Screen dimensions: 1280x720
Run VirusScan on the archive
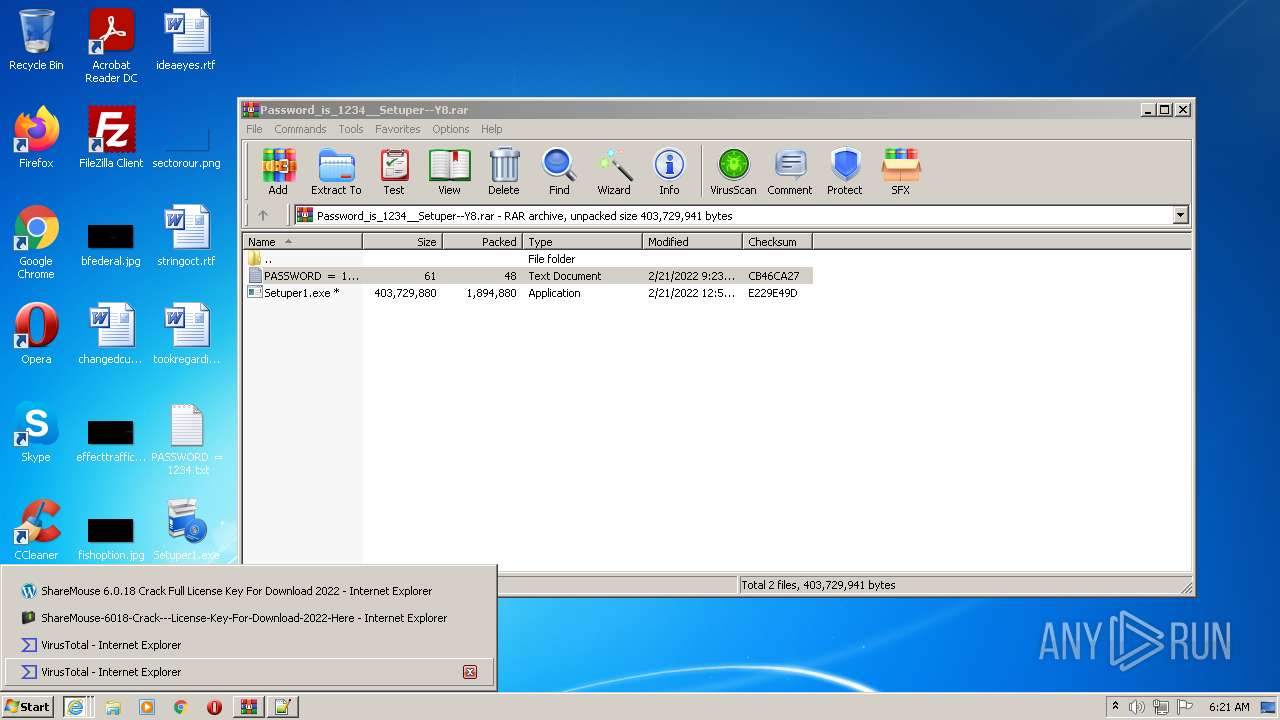click(733, 172)
